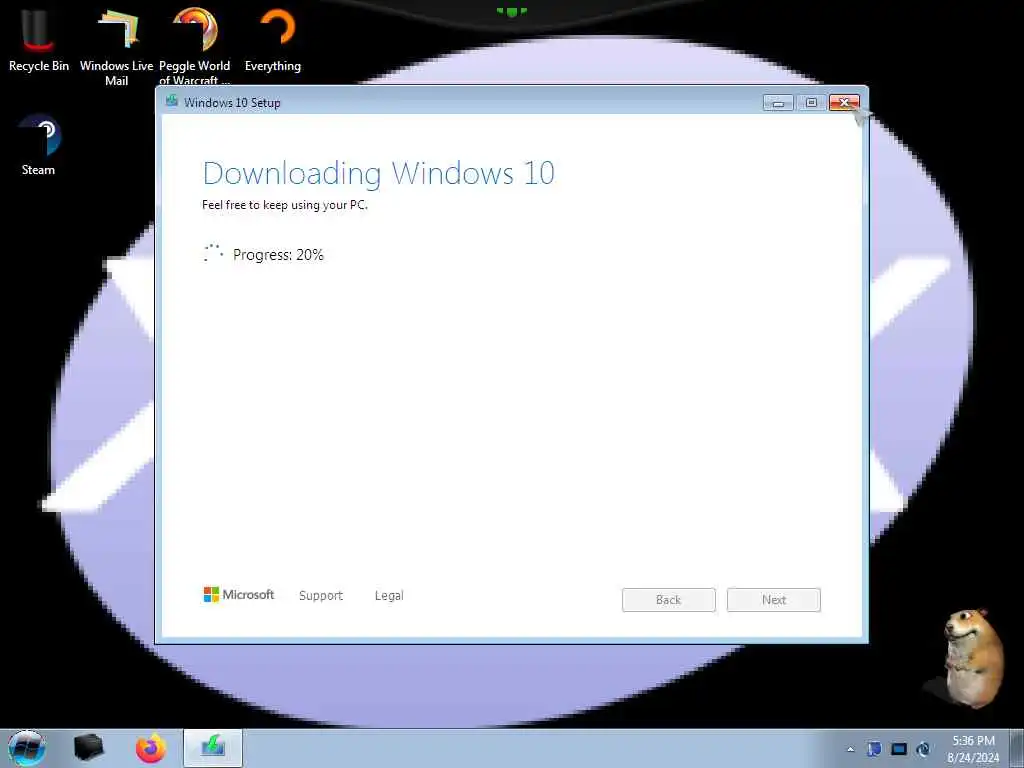
Task: Open Windows Live Mail desktop shortcut
Action: point(116,47)
